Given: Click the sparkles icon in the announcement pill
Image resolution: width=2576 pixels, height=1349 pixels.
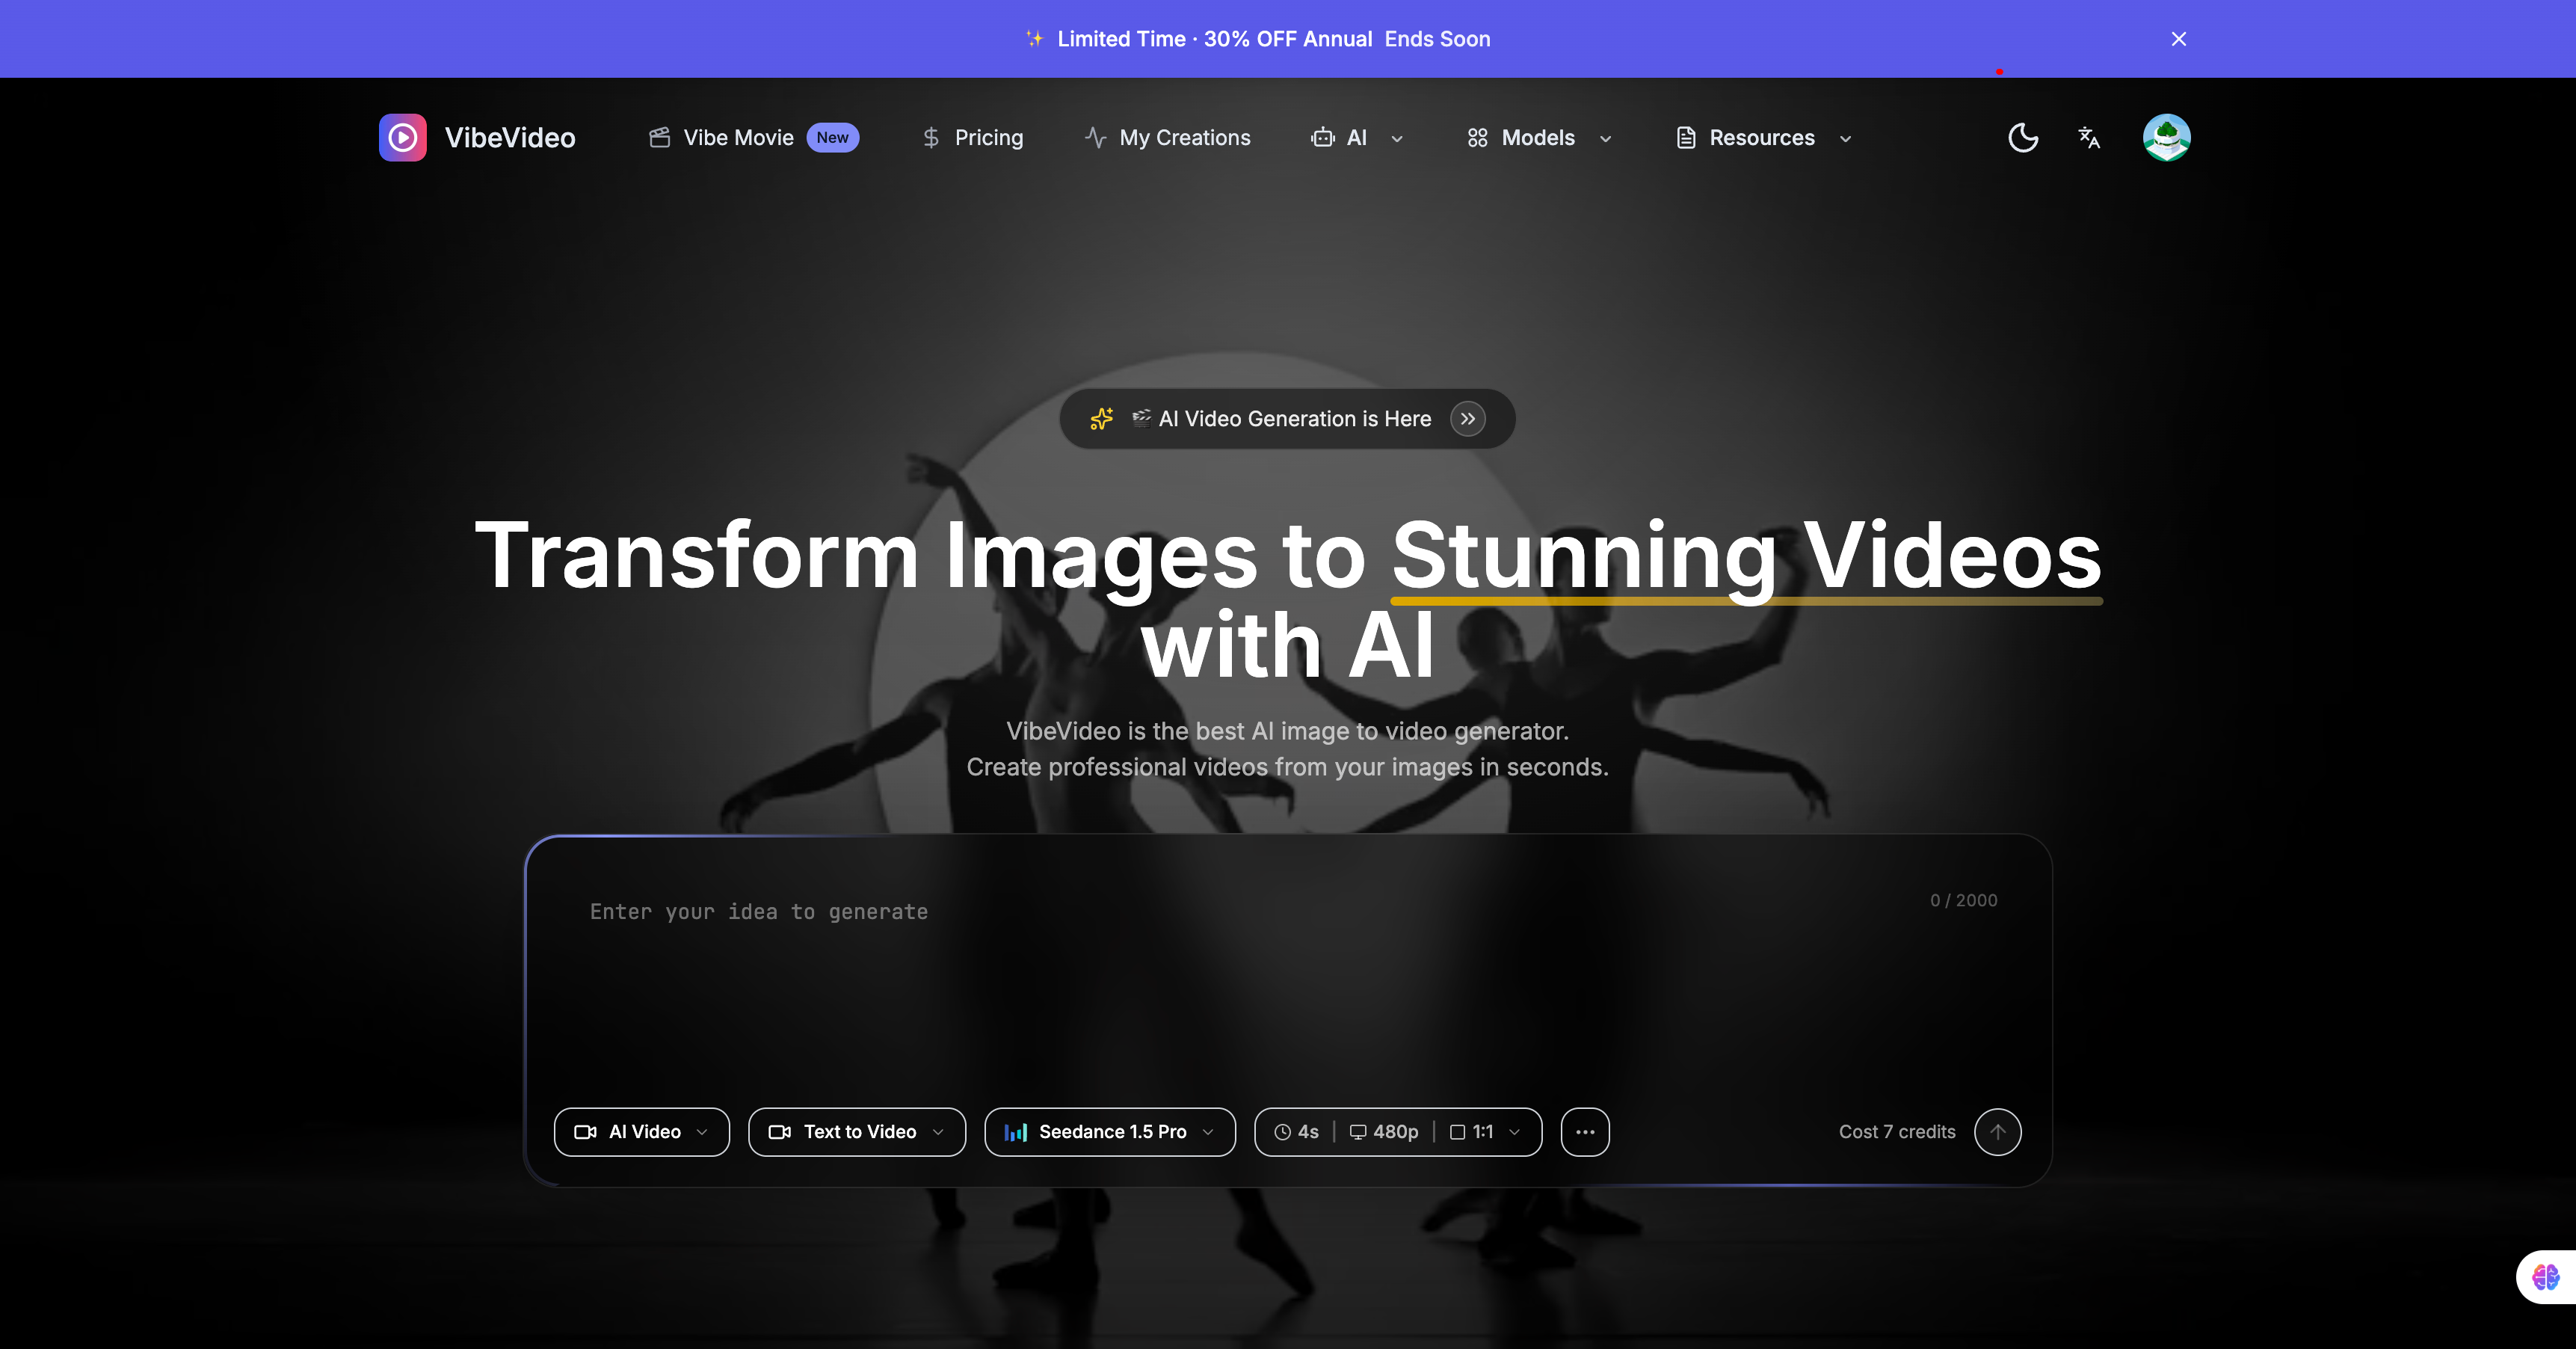Looking at the screenshot, I should 1101,419.
